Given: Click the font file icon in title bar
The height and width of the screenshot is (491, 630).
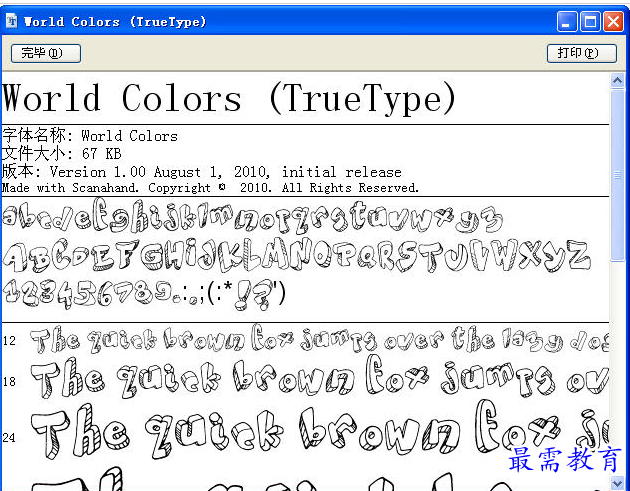Looking at the screenshot, I should (x=11, y=21).
